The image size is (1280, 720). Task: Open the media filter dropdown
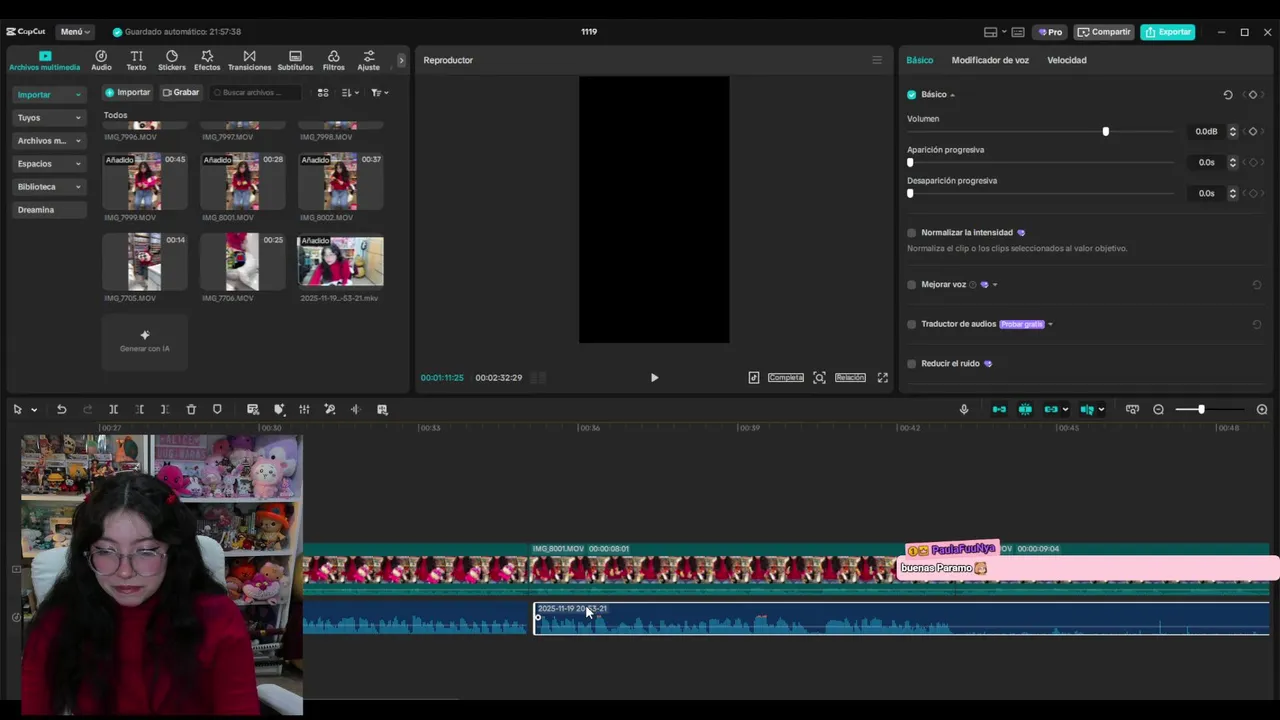click(379, 92)
